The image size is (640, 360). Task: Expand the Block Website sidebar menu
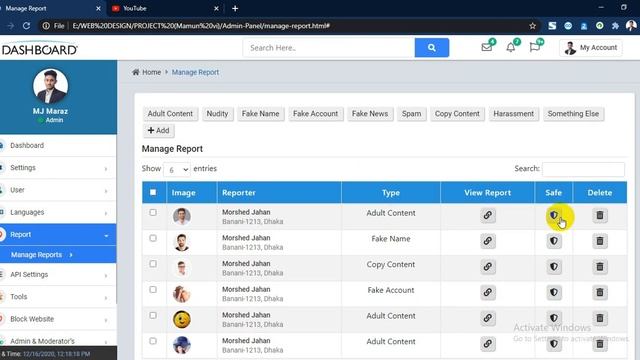point(58,319)
